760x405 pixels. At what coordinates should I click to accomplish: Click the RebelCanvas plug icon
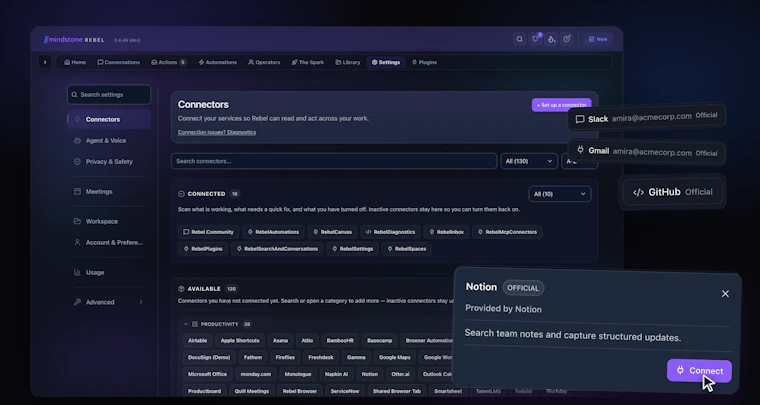tap(316, 232)
